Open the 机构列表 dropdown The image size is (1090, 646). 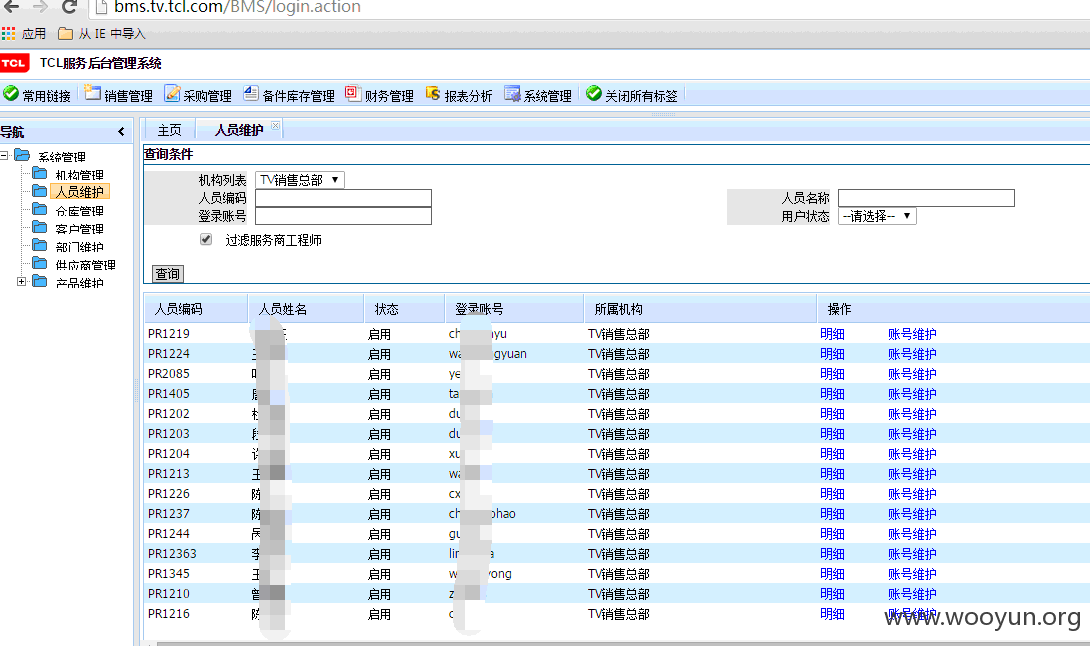300,180
